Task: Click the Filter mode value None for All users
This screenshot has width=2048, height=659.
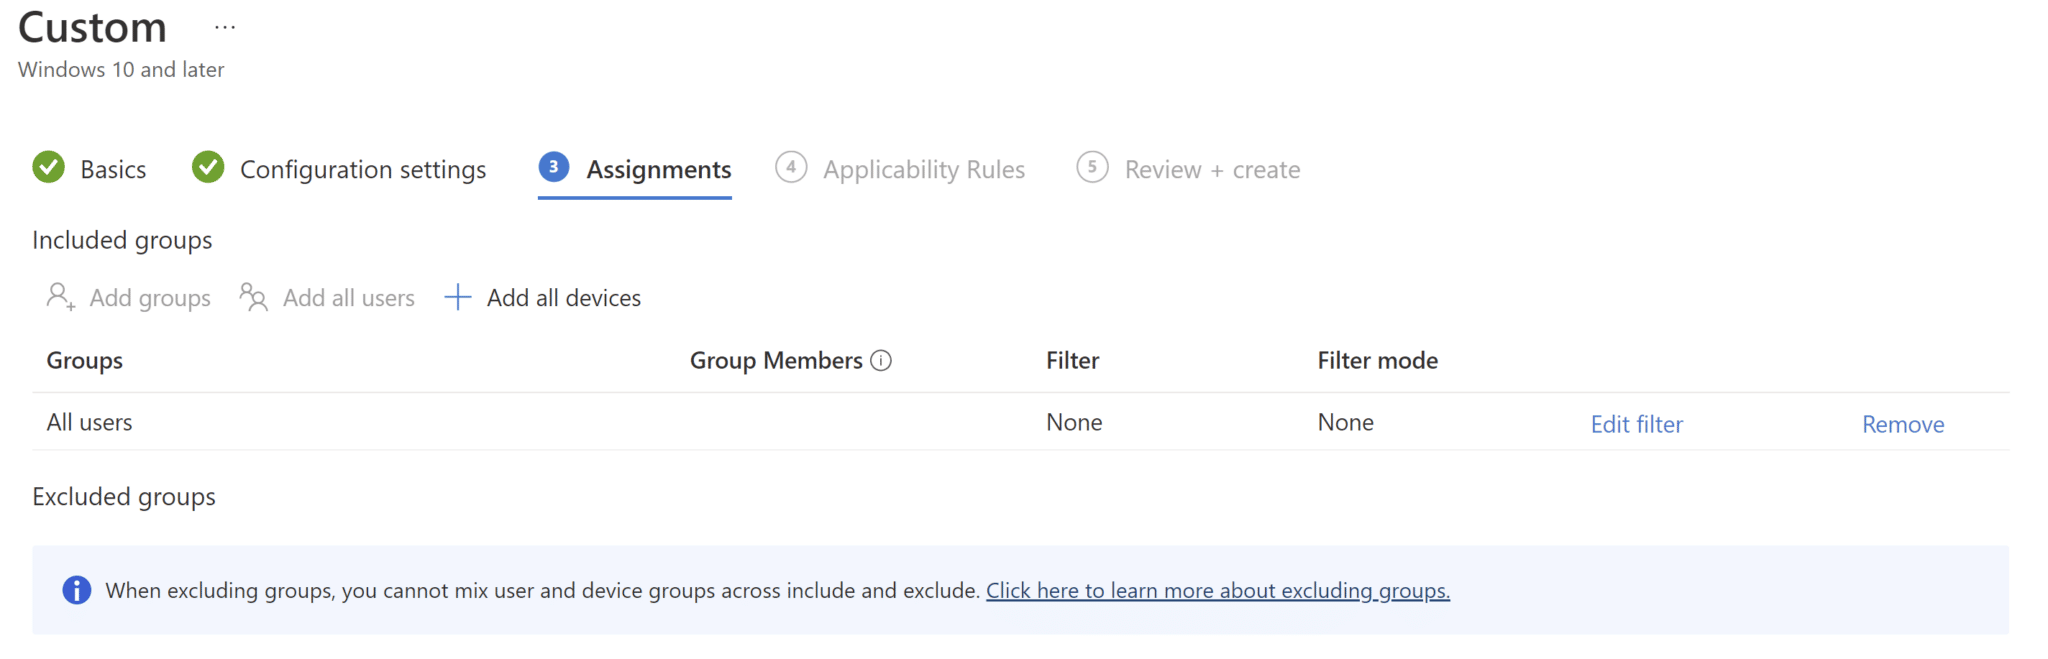Action: coord(1345,422)
